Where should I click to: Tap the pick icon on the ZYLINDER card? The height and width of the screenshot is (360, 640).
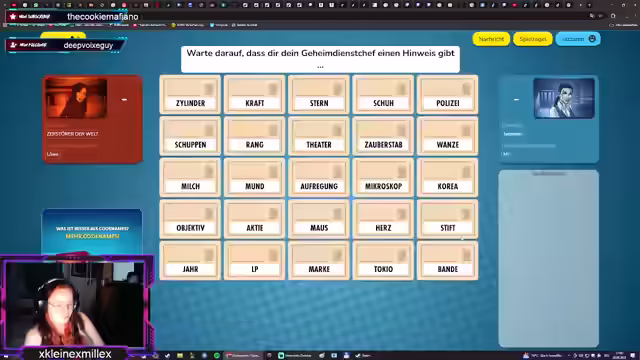[209, 89]
